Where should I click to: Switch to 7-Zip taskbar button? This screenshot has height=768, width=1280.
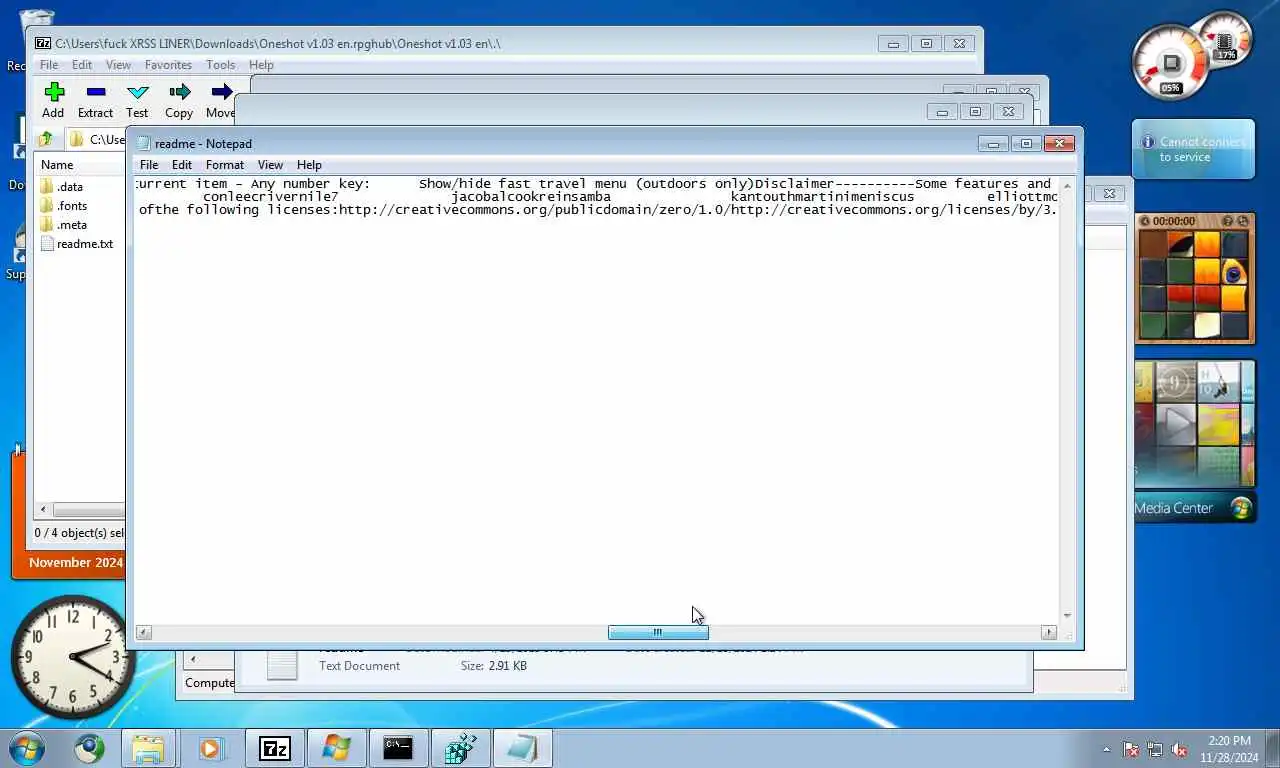(x=274, y=748)
